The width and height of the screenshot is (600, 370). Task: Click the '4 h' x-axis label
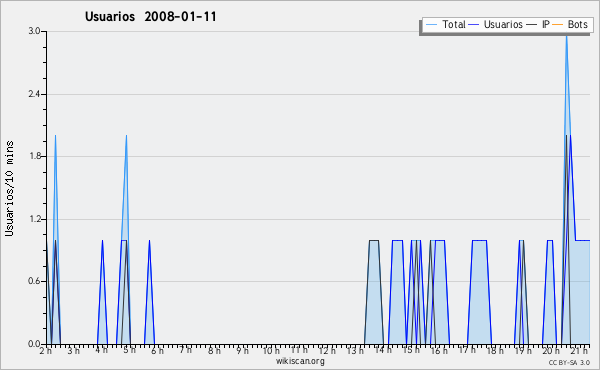point(101,350)
